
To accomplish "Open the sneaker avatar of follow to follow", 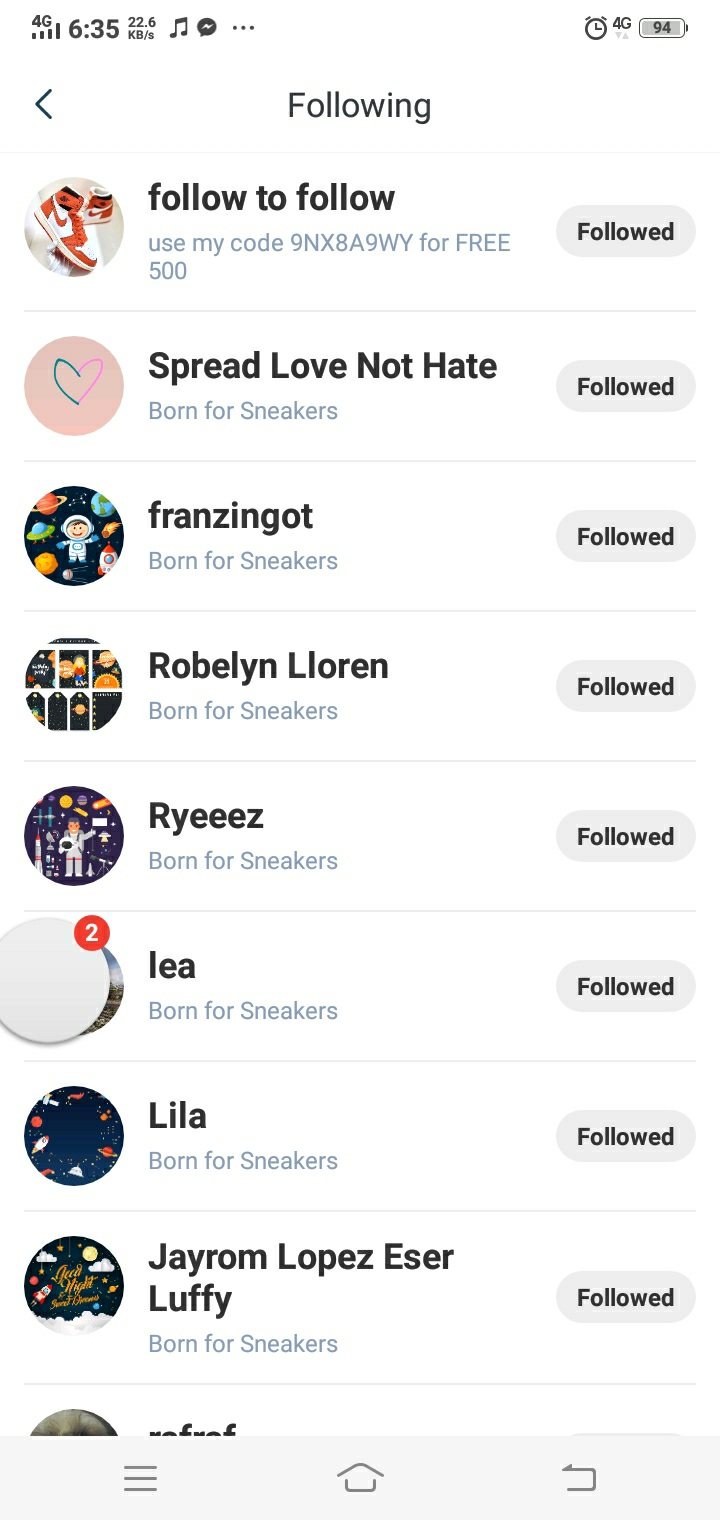I will pyautogui.click(x=74, y=227).
